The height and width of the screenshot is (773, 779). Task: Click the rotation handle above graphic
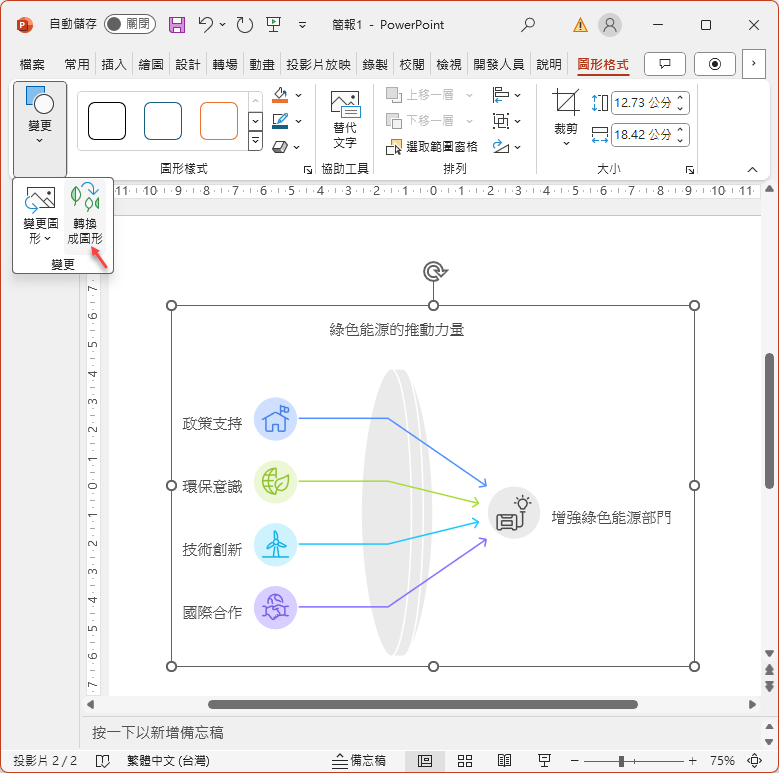(435, 271)
